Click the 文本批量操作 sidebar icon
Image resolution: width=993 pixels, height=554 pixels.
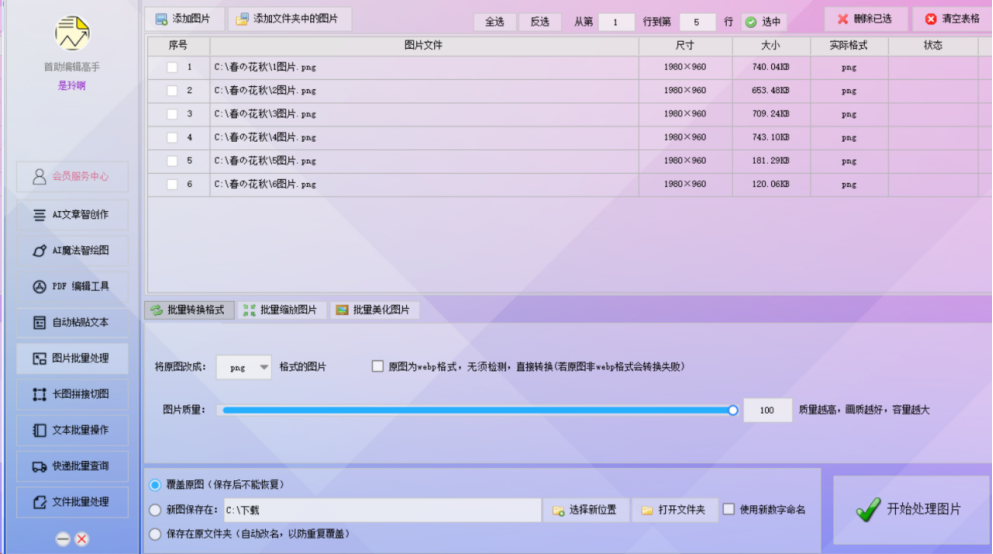[39, 431]
